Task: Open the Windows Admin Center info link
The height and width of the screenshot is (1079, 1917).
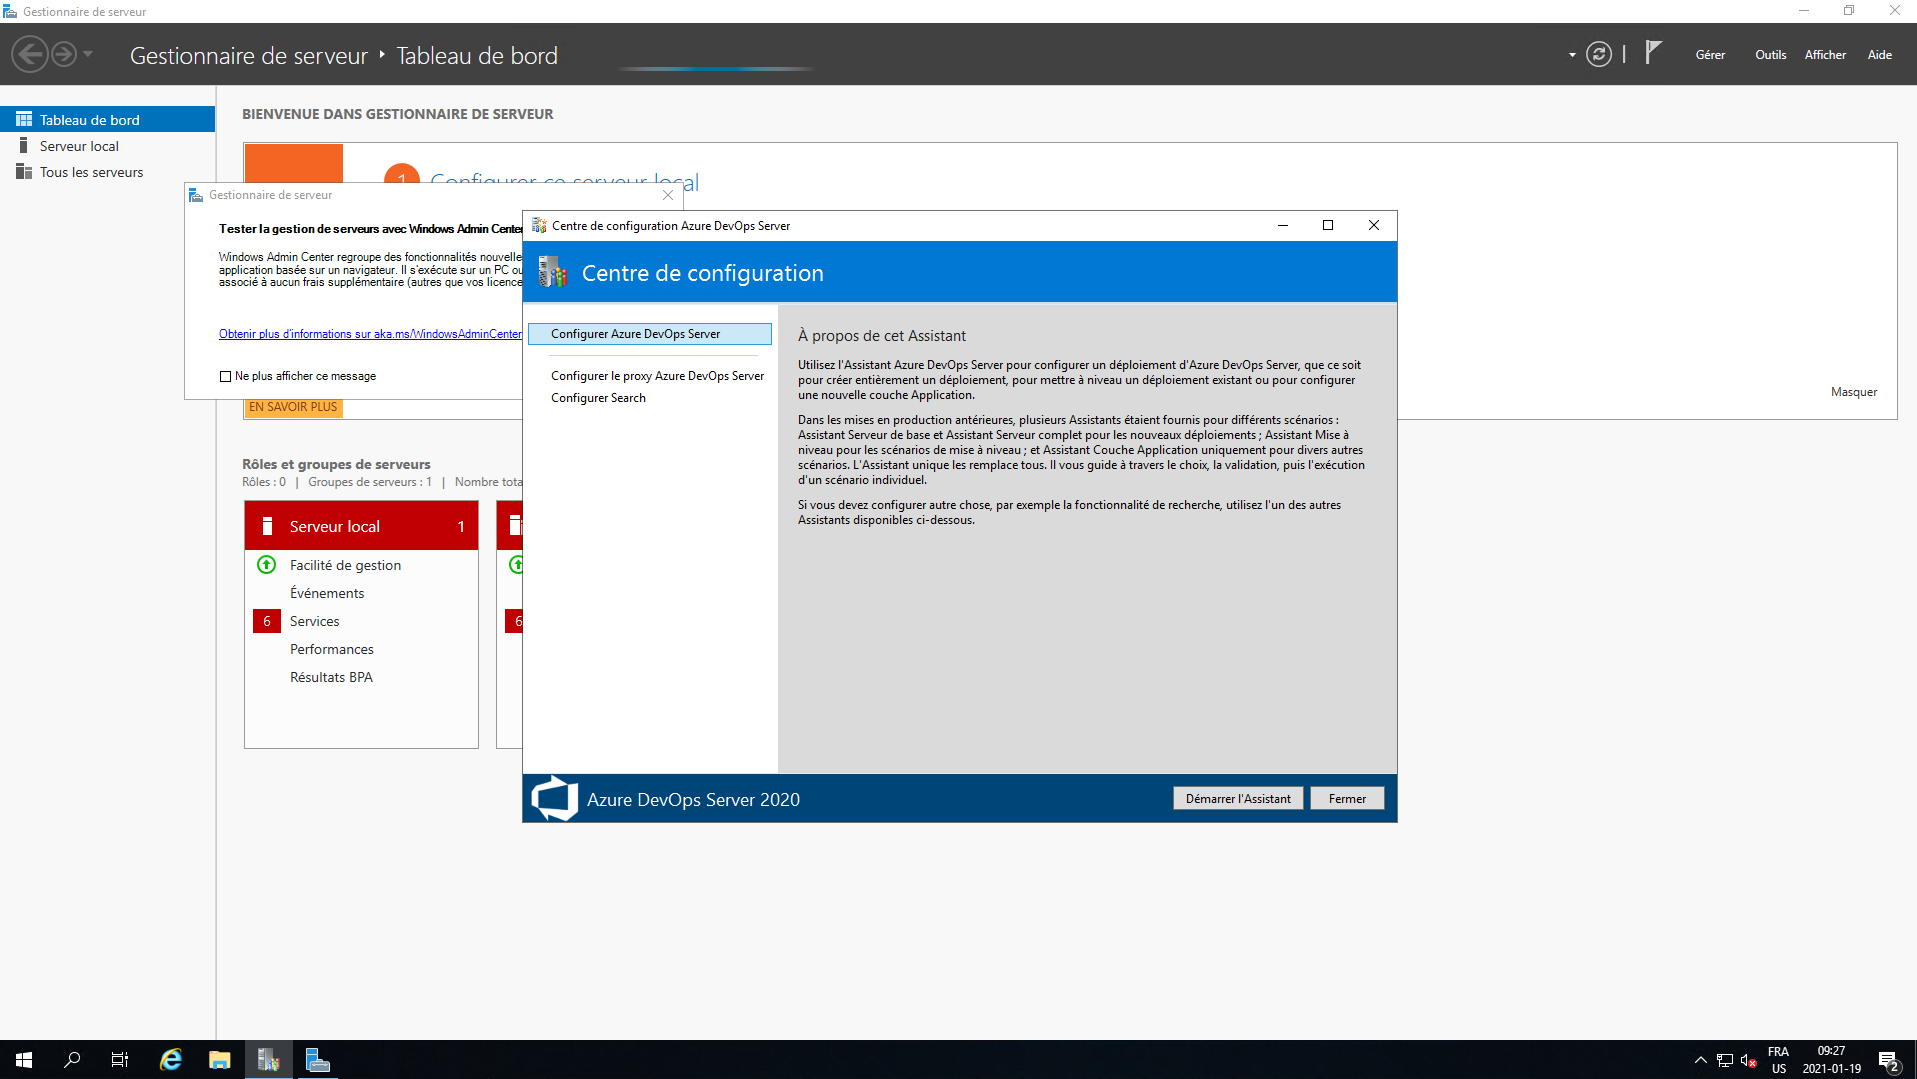Action: (x=370, y=334)
